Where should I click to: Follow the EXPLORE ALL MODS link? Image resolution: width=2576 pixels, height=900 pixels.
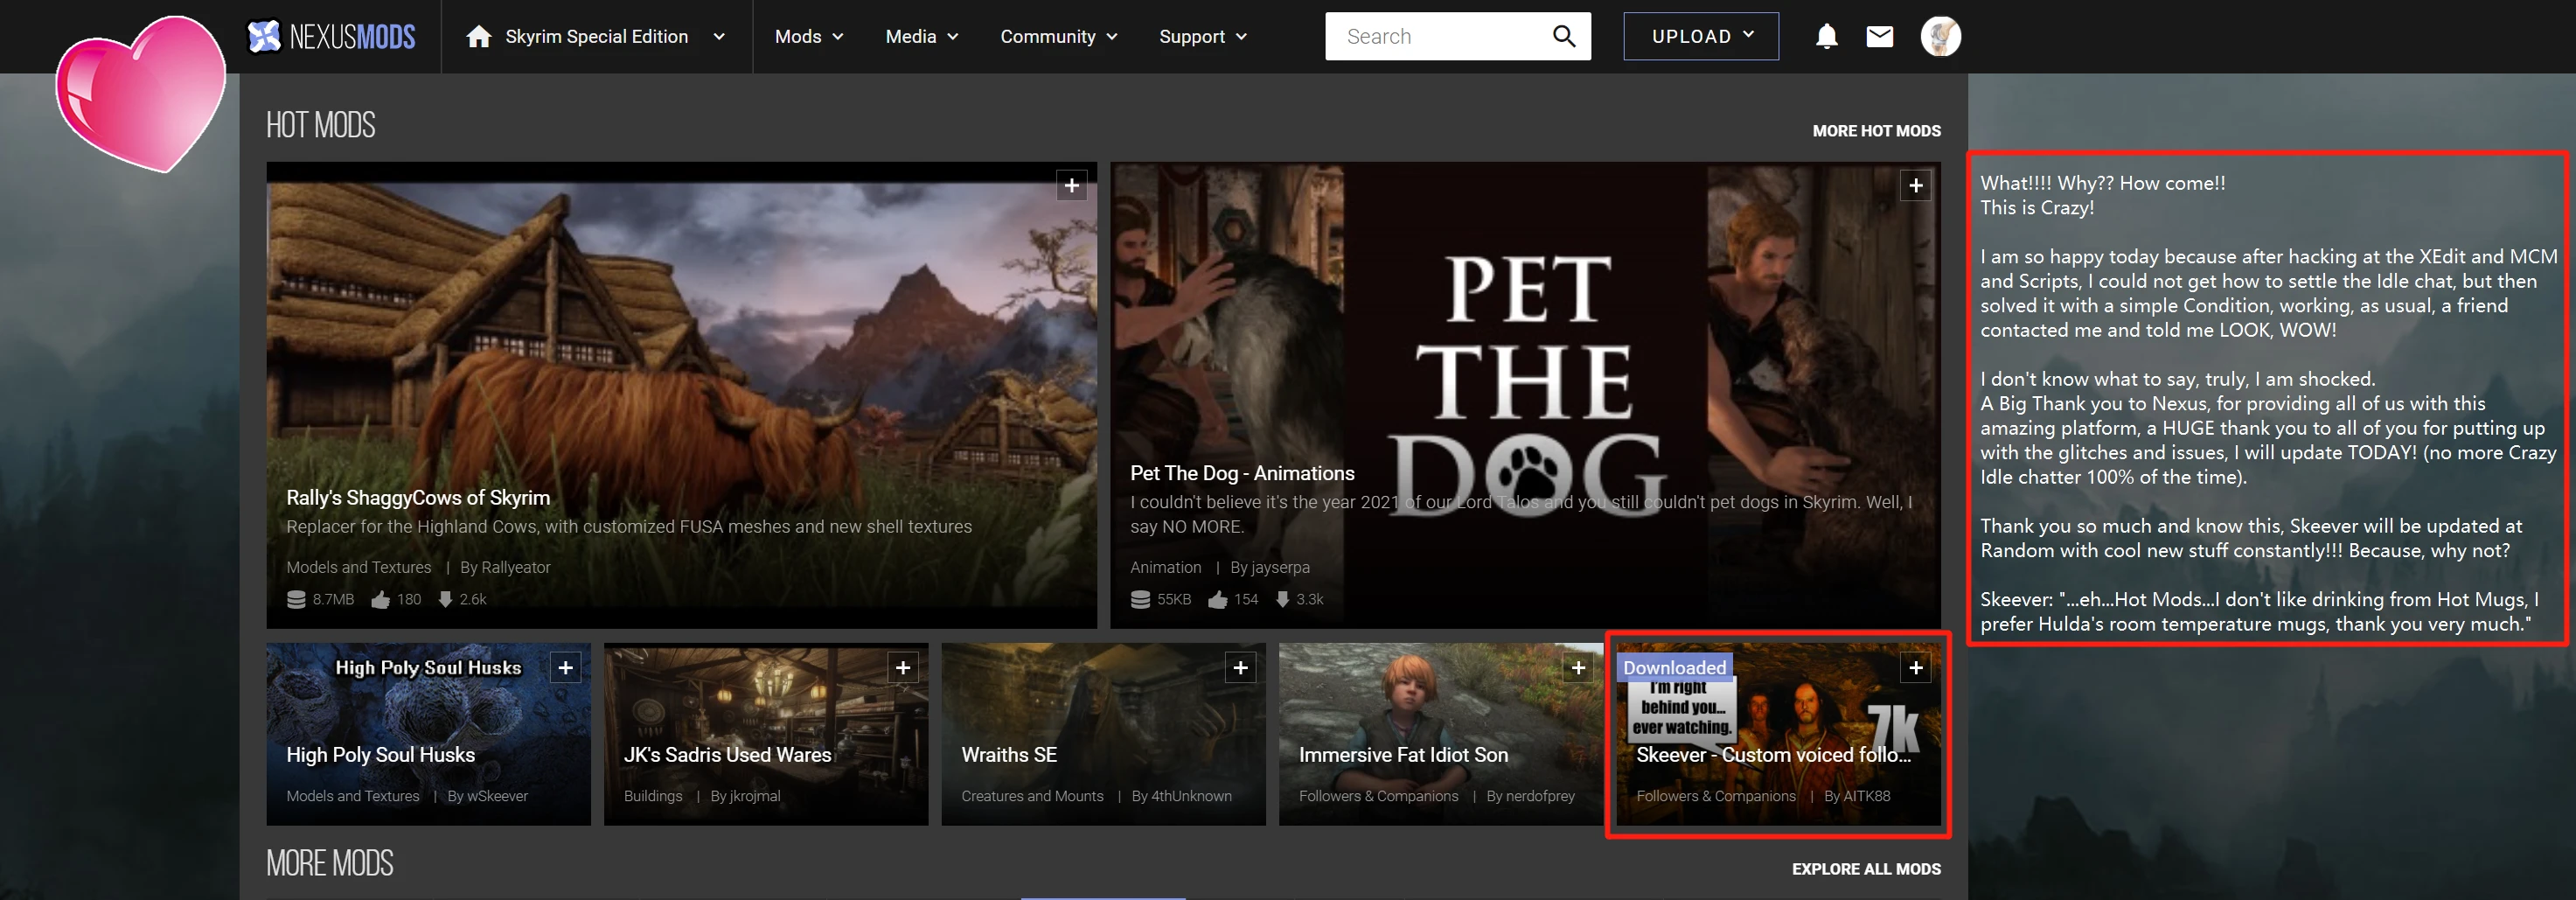point(1866,869)
